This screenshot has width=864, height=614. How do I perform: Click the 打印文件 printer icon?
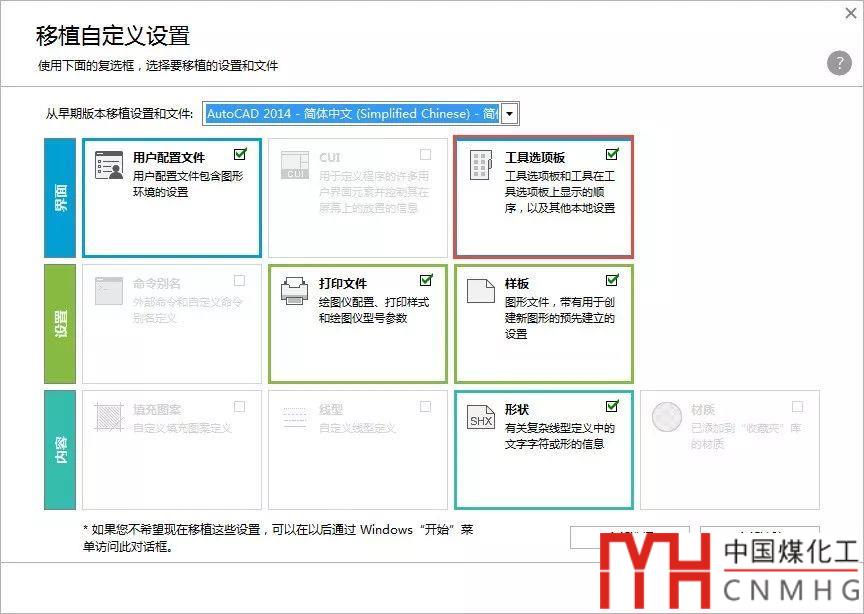[295, 291]
